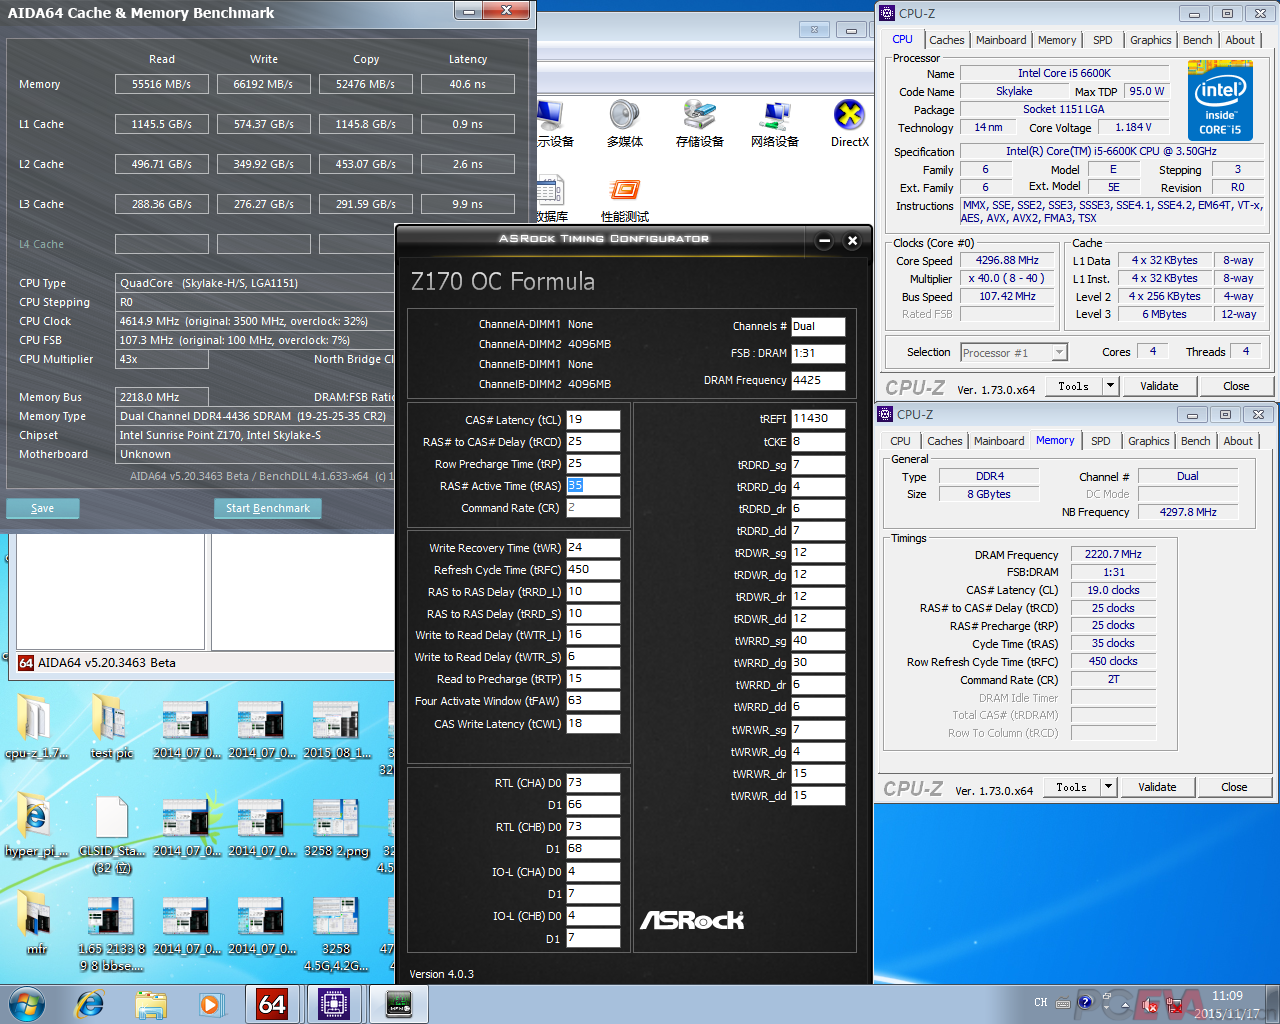This screenshot has height=1024, width=1280.
Task: Click the tREFI 11430 field
Action: tap(818, 419)
